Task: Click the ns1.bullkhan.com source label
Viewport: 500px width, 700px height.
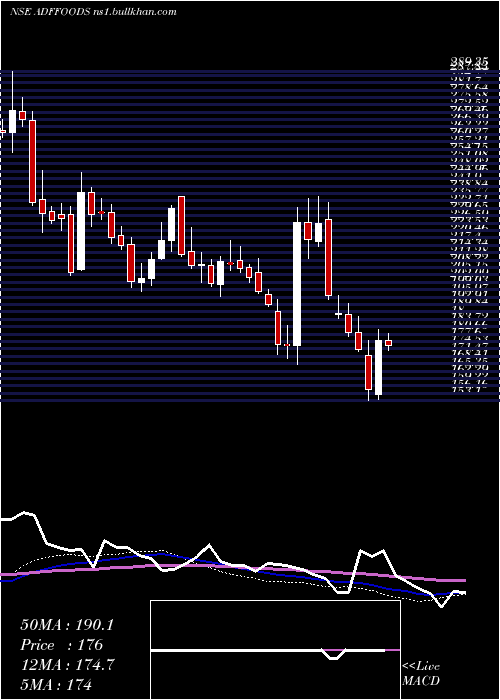Action: tap(135, 12)
